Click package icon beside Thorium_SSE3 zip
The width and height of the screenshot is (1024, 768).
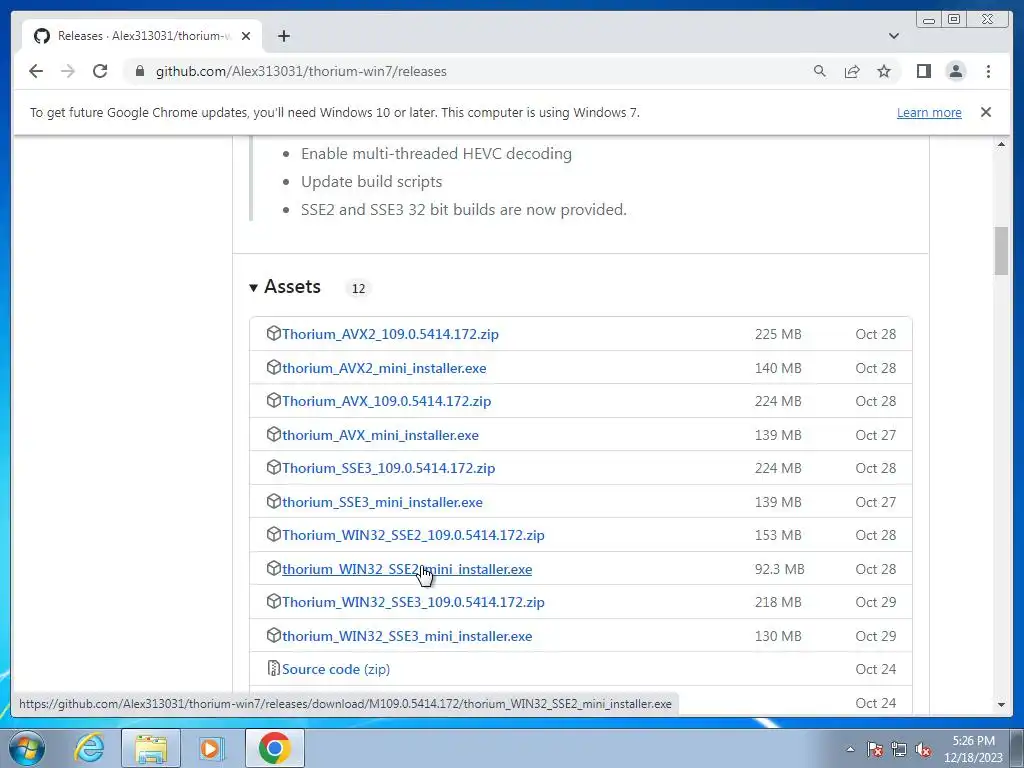(x=274, y=467)
